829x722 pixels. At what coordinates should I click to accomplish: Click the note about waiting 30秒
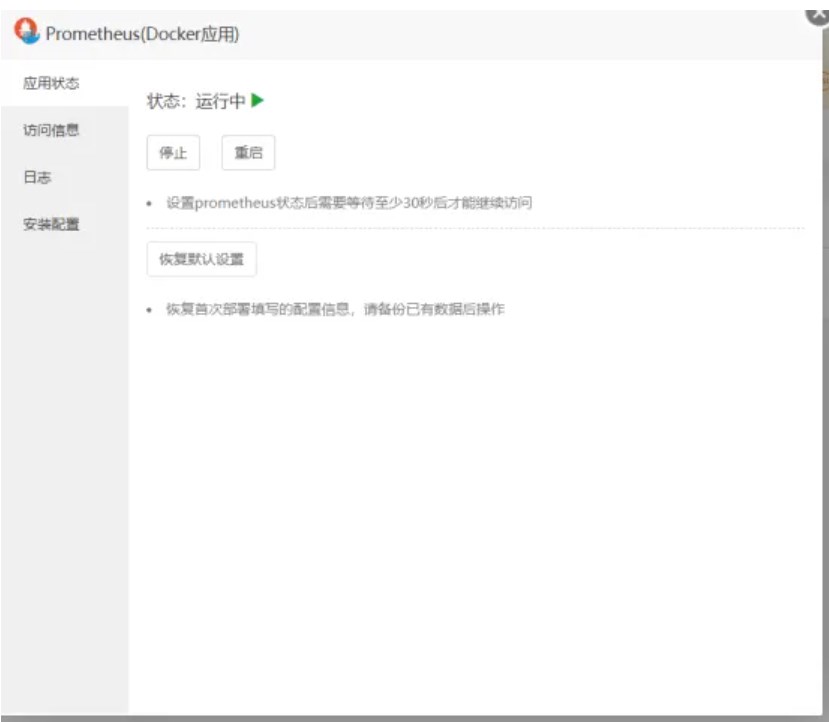click(x=349, y=203)
